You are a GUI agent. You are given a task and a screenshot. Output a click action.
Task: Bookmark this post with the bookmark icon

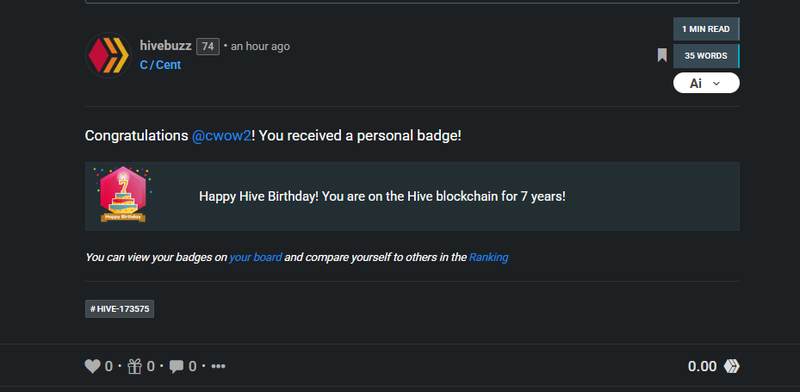(x=662, y=55)
